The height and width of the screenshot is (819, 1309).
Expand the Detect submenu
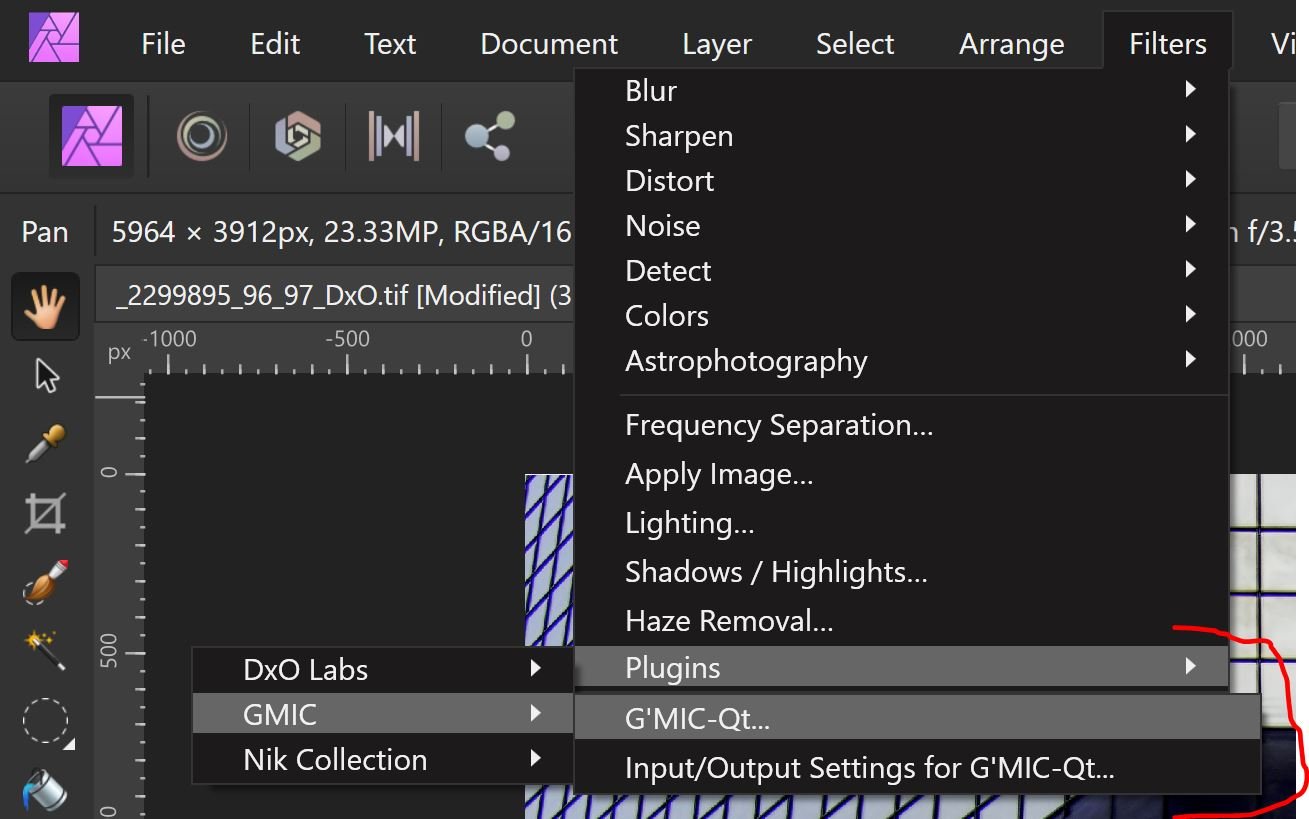(901, 270)
